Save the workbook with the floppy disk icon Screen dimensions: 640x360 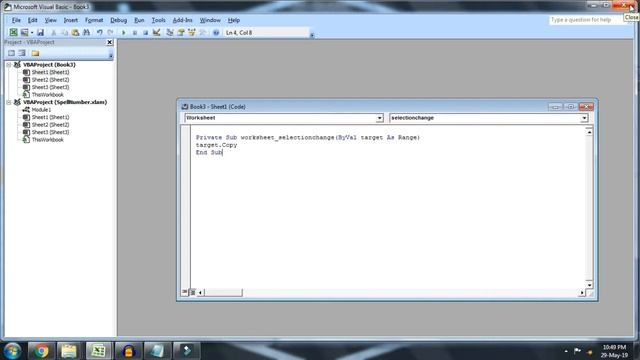coord(40,32)
